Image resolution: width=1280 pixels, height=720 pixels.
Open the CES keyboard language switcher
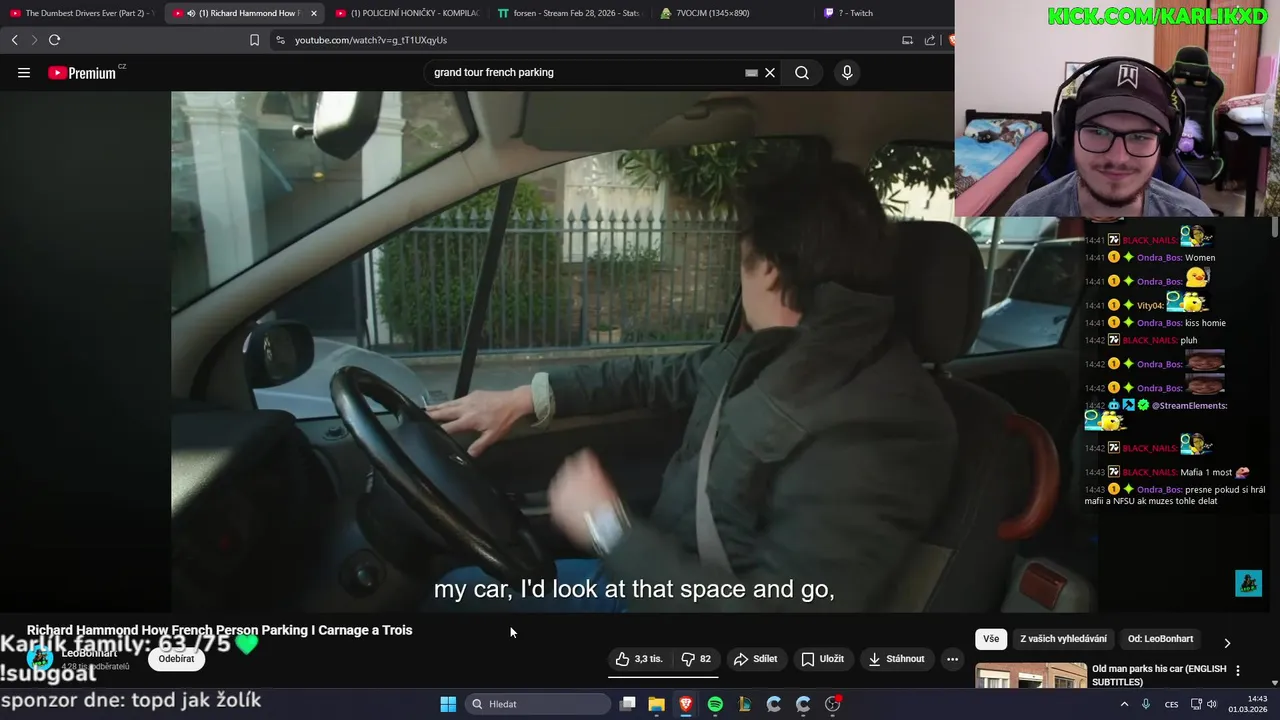(1171, 704)
